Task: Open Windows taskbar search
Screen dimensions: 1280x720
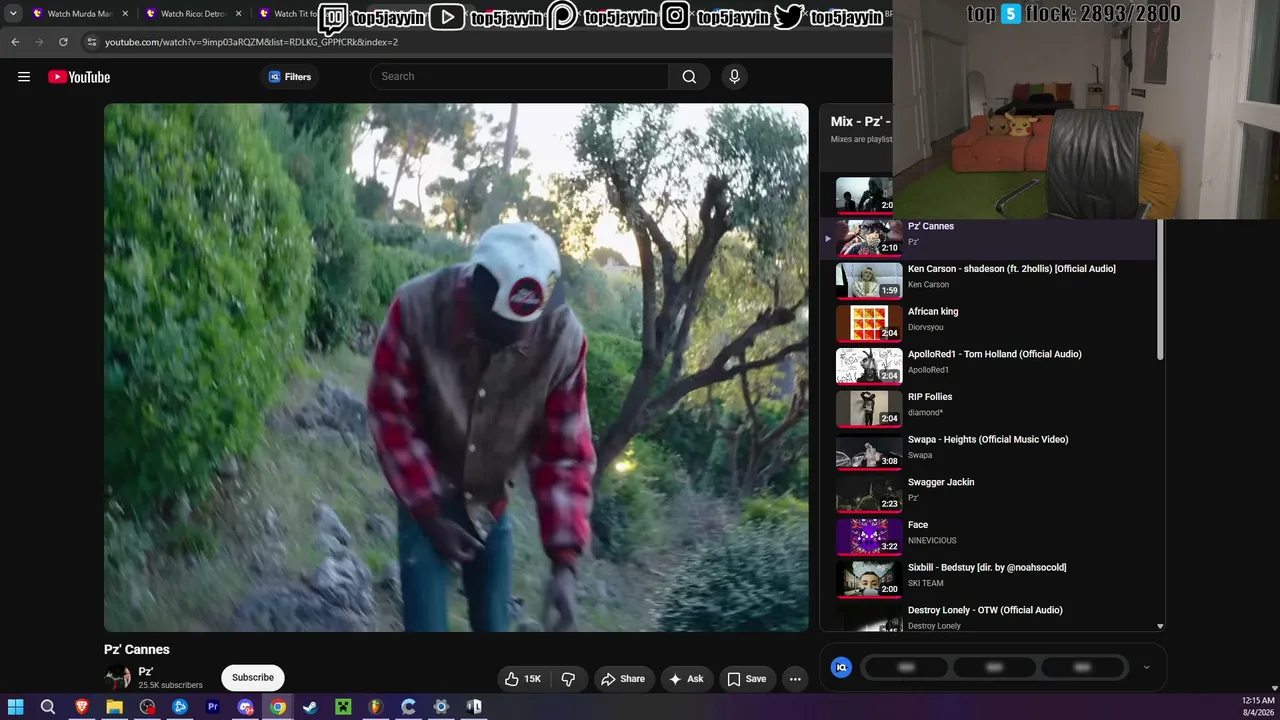Action: point(48,707)
